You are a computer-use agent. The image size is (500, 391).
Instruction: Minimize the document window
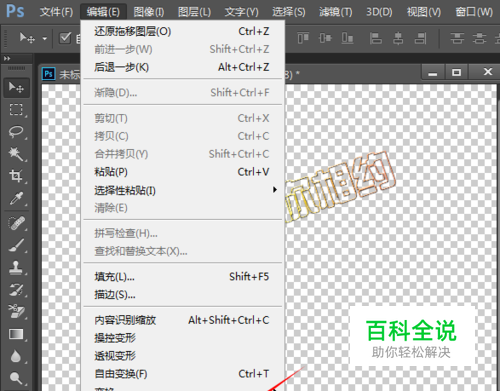tap(433, 72)
